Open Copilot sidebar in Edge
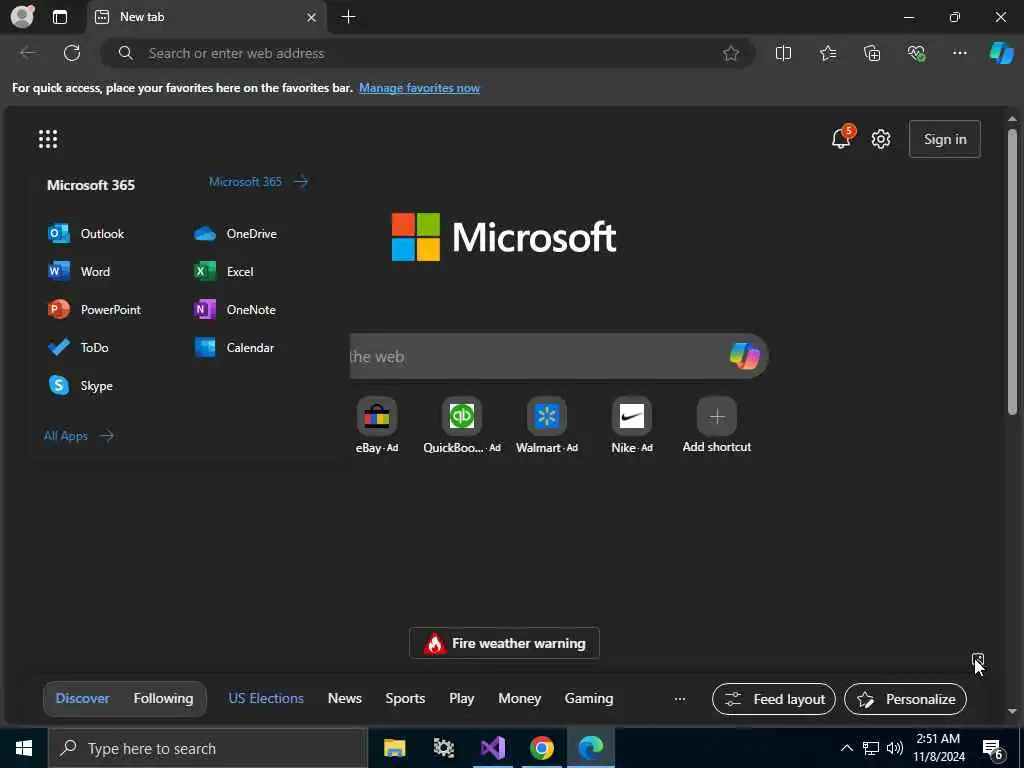 tap(1001, 54)
